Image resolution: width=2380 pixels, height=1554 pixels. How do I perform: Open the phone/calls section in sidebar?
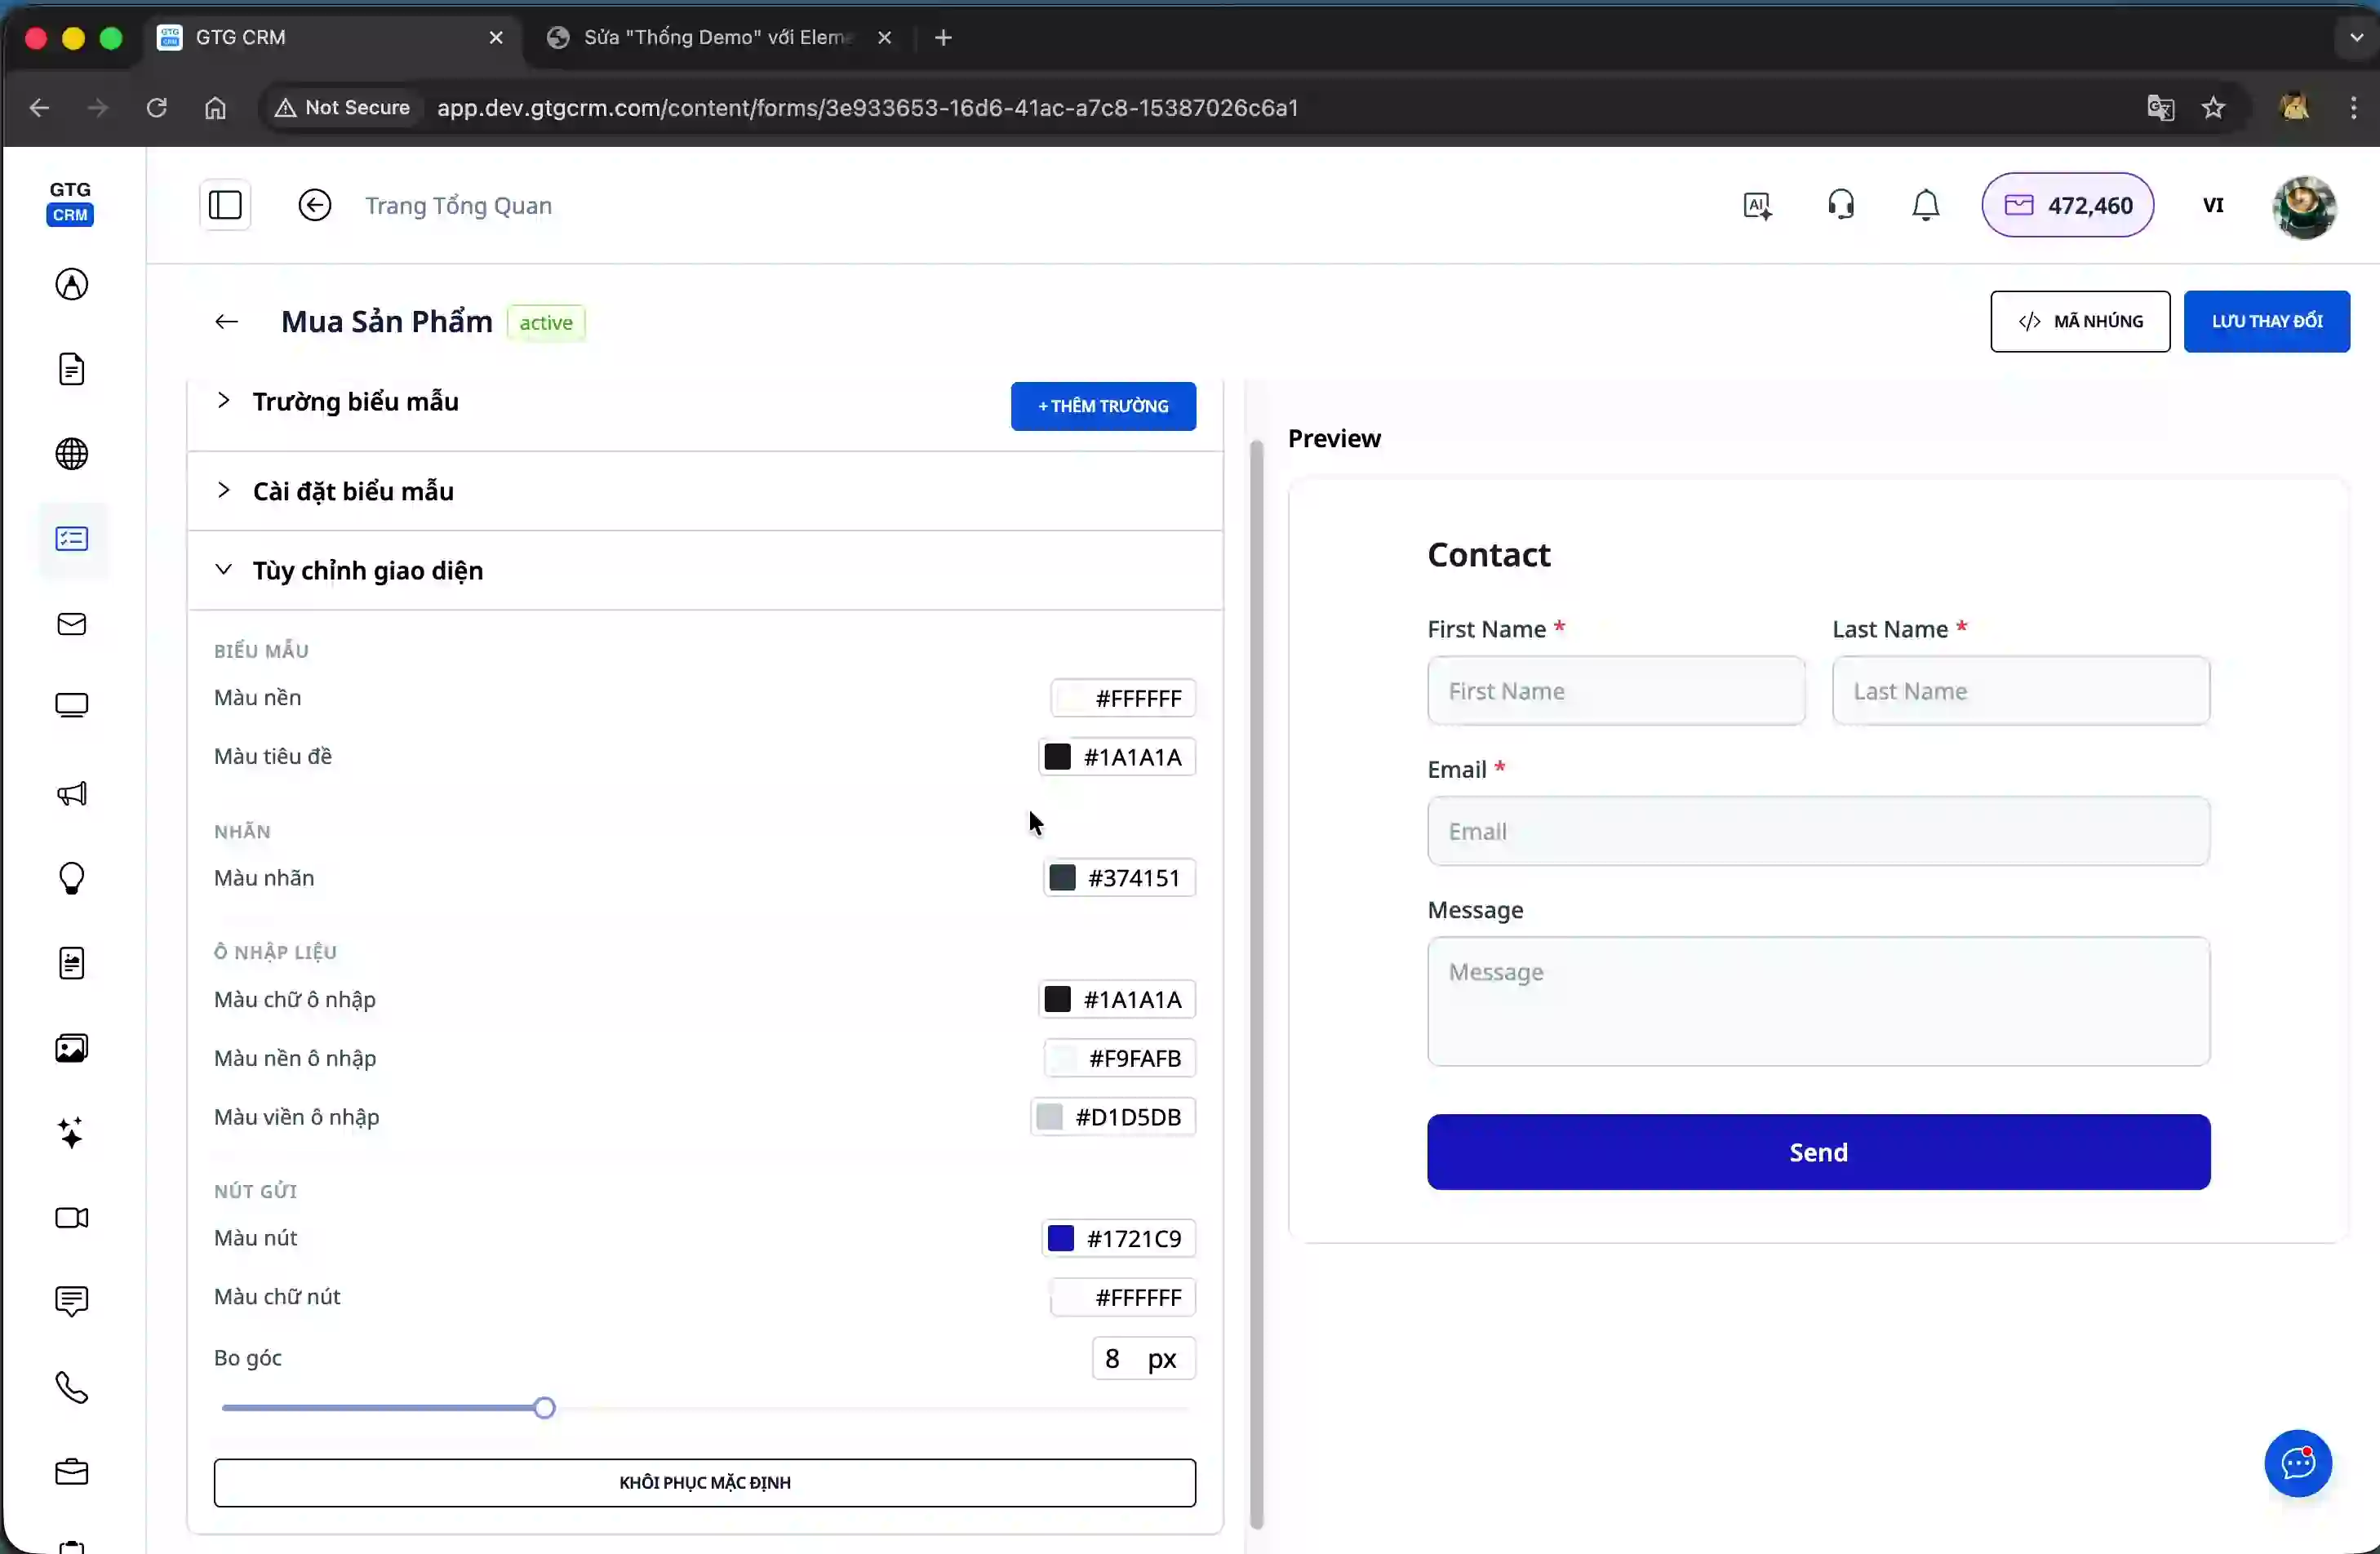click(71, 1388)
